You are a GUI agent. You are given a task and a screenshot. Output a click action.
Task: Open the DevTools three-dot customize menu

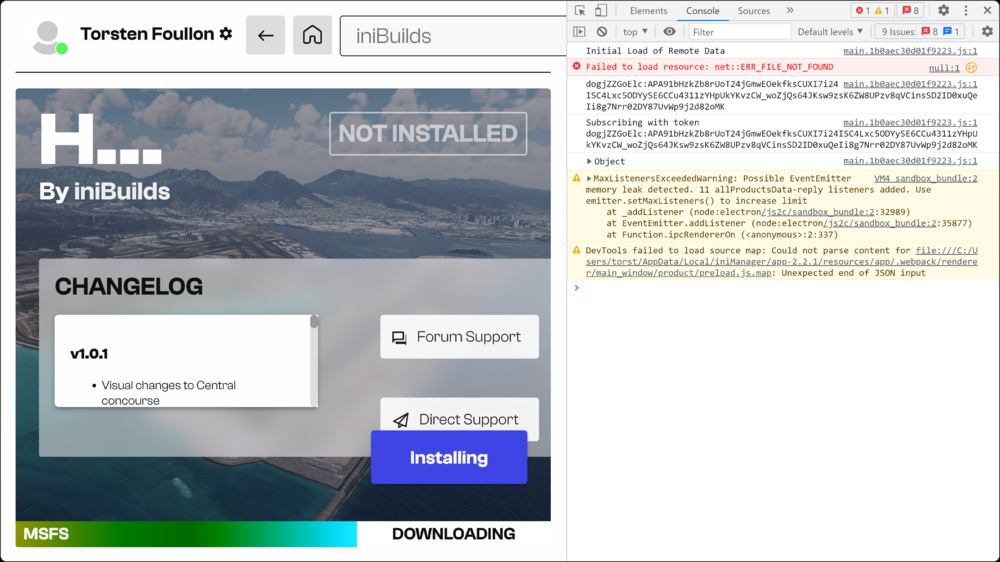coord(966,11)
